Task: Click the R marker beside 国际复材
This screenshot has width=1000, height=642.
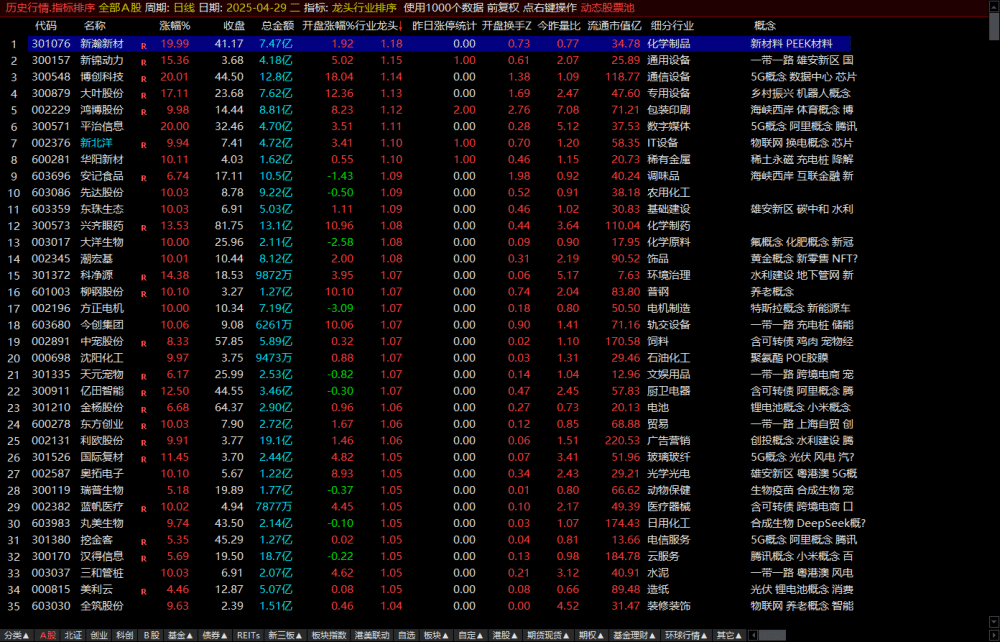Action: tap(143, 460)
